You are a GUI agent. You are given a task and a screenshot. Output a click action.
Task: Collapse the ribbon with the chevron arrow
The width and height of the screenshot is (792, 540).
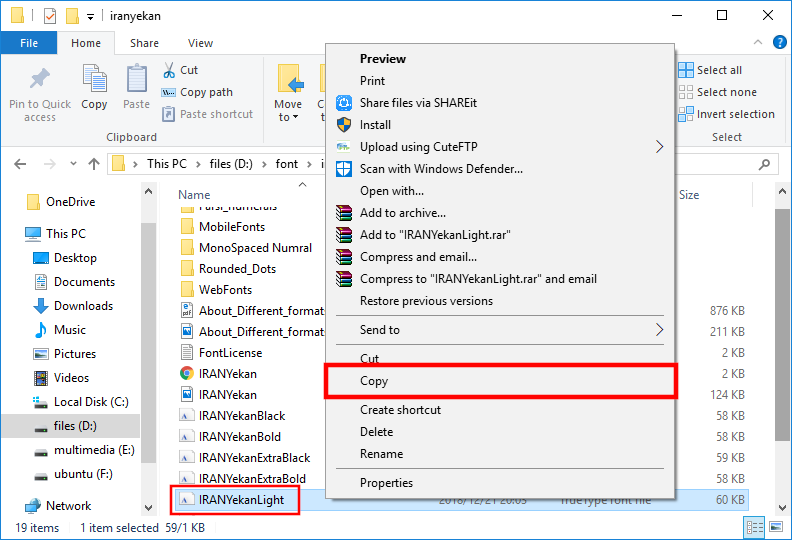coord(760,42)
